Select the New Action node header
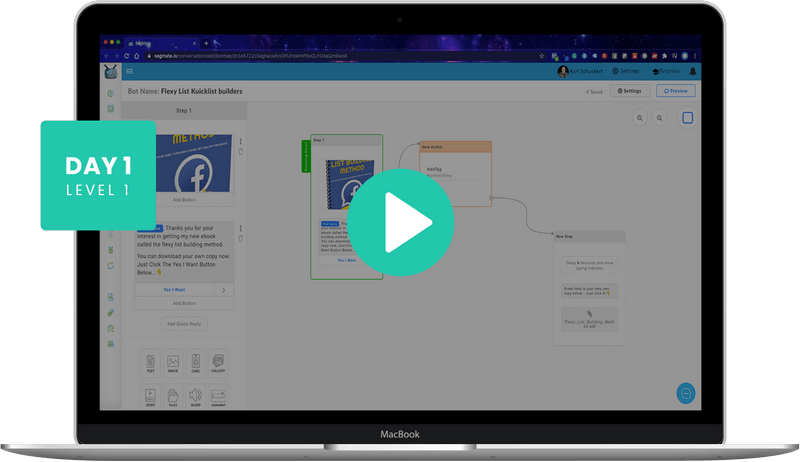This screenshot has height=462, width=800. point(455,147)
